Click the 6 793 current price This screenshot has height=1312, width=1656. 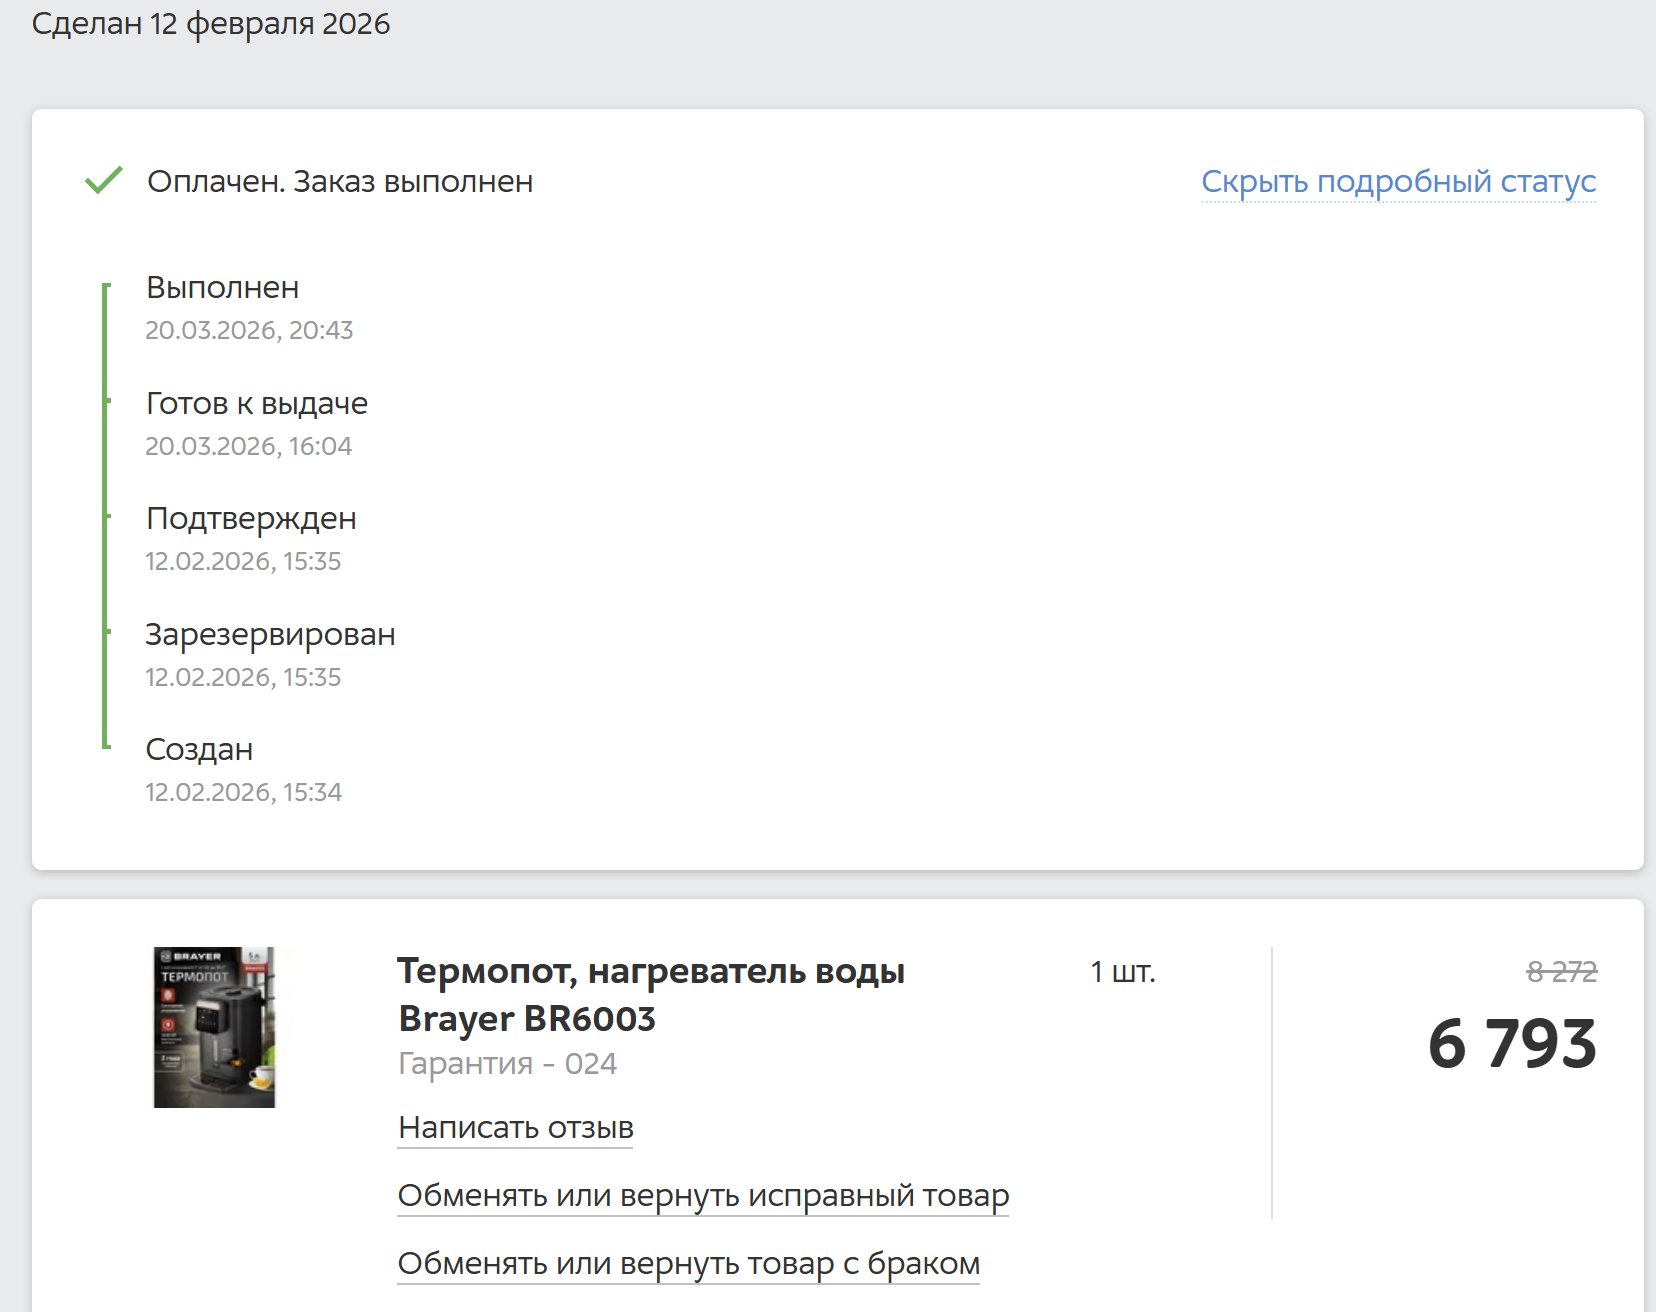pos(1511,1044)
